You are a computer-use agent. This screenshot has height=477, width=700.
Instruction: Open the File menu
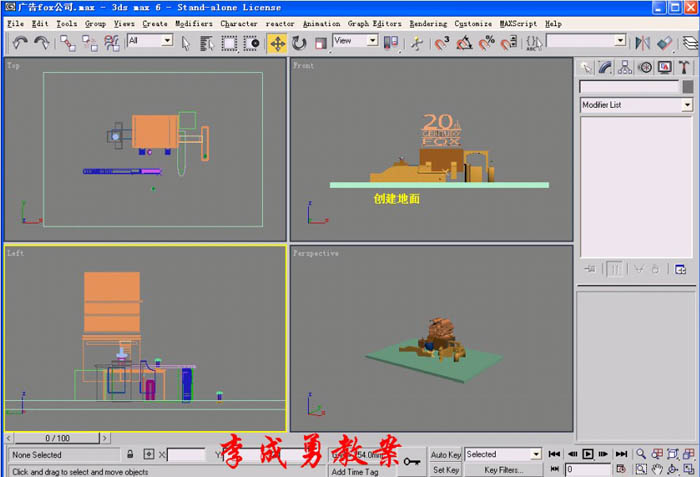[16, 24]
